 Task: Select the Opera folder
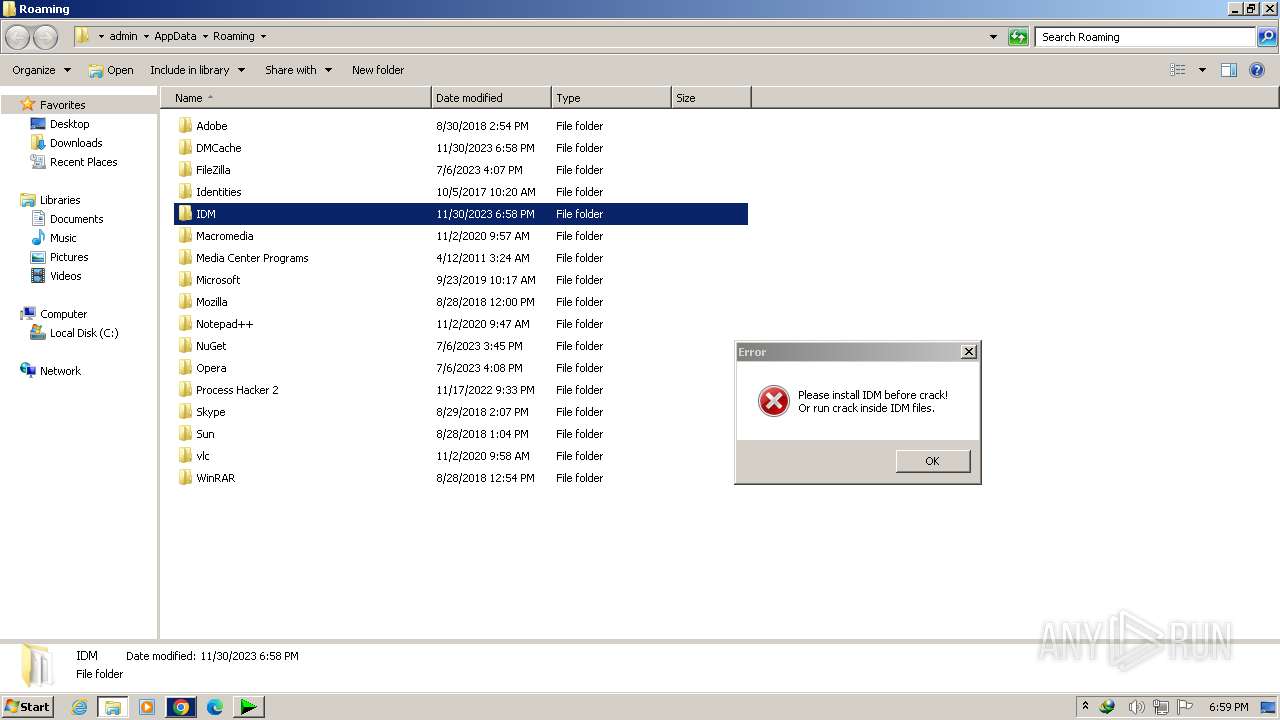[460, 368]
